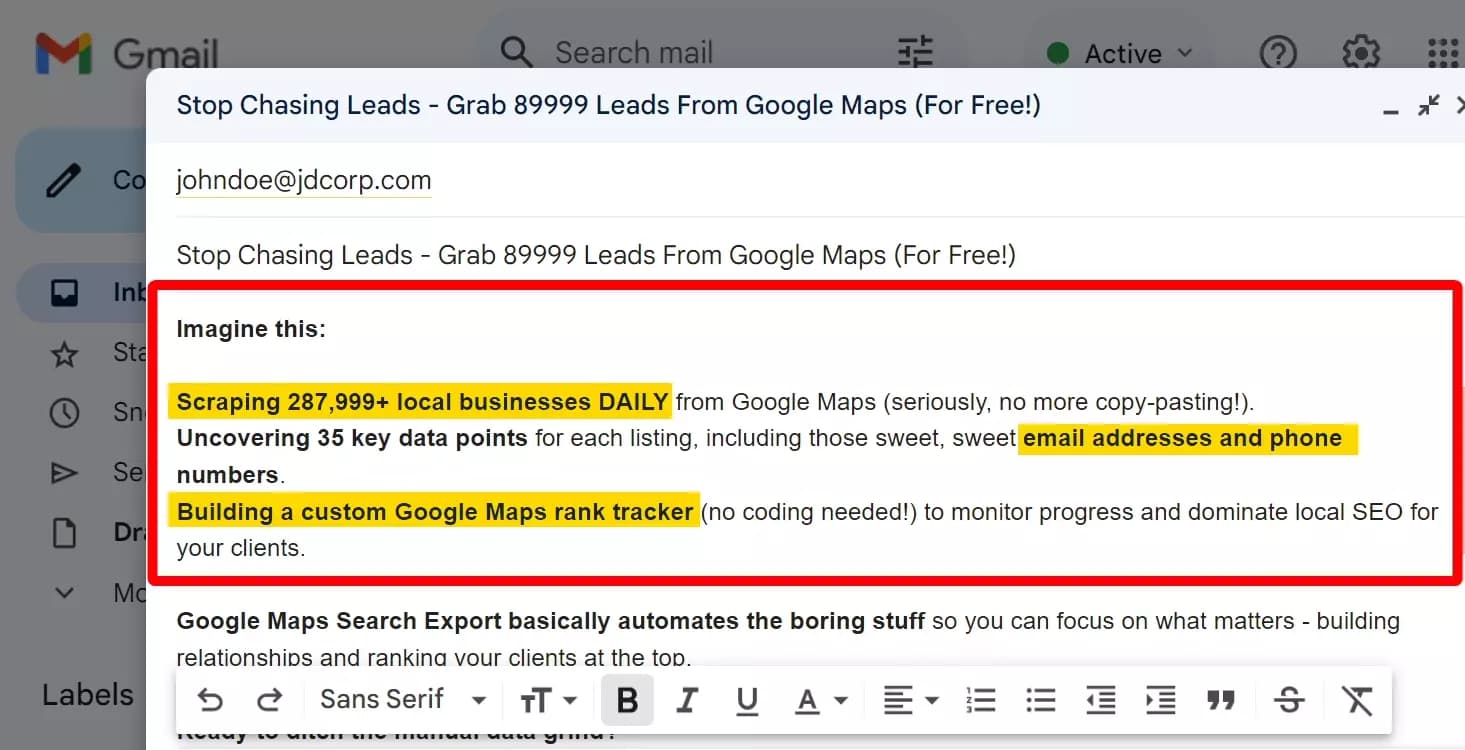Screen dimensions: 1465x750
Task: Insert a numbered list
Action: click(981, 700)
